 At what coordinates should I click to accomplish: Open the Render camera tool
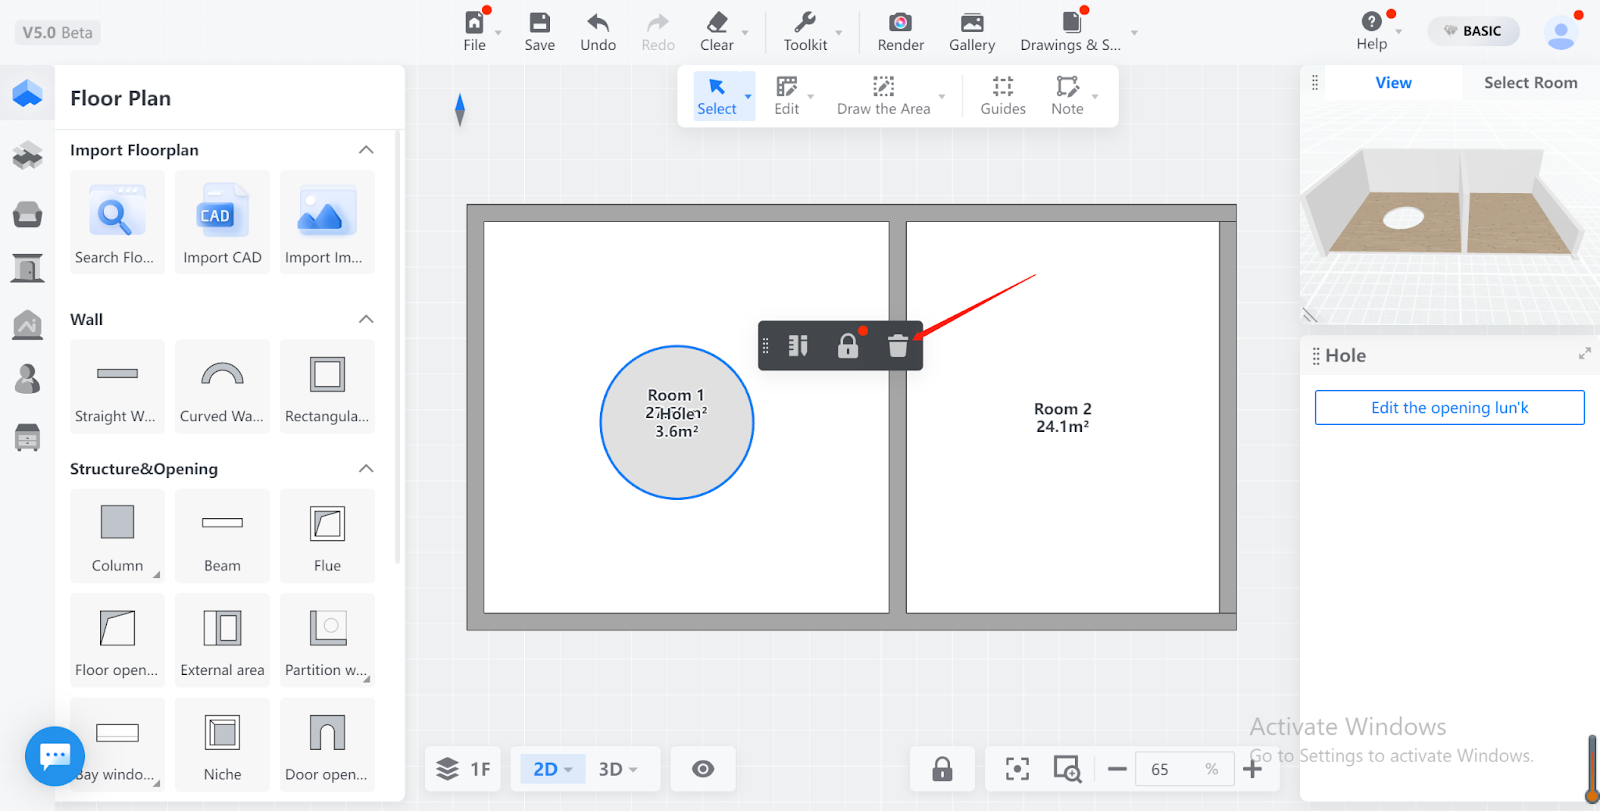tap(900, 32)
